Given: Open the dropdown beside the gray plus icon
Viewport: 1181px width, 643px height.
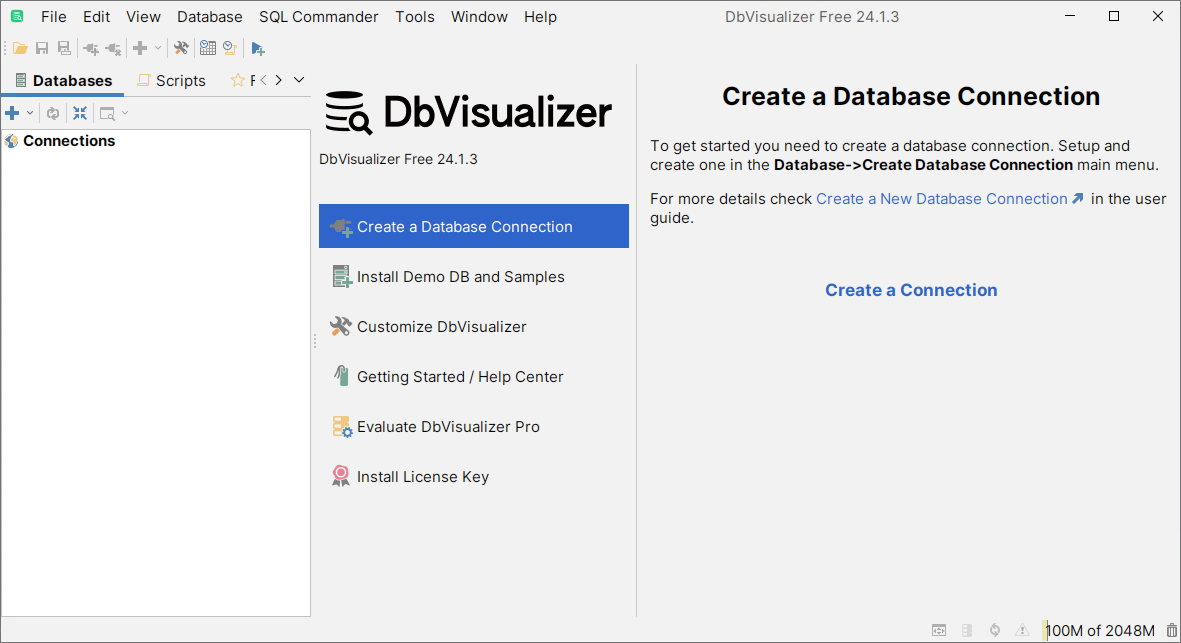Looking at the screenshot, I should click(x=157, y=48).
